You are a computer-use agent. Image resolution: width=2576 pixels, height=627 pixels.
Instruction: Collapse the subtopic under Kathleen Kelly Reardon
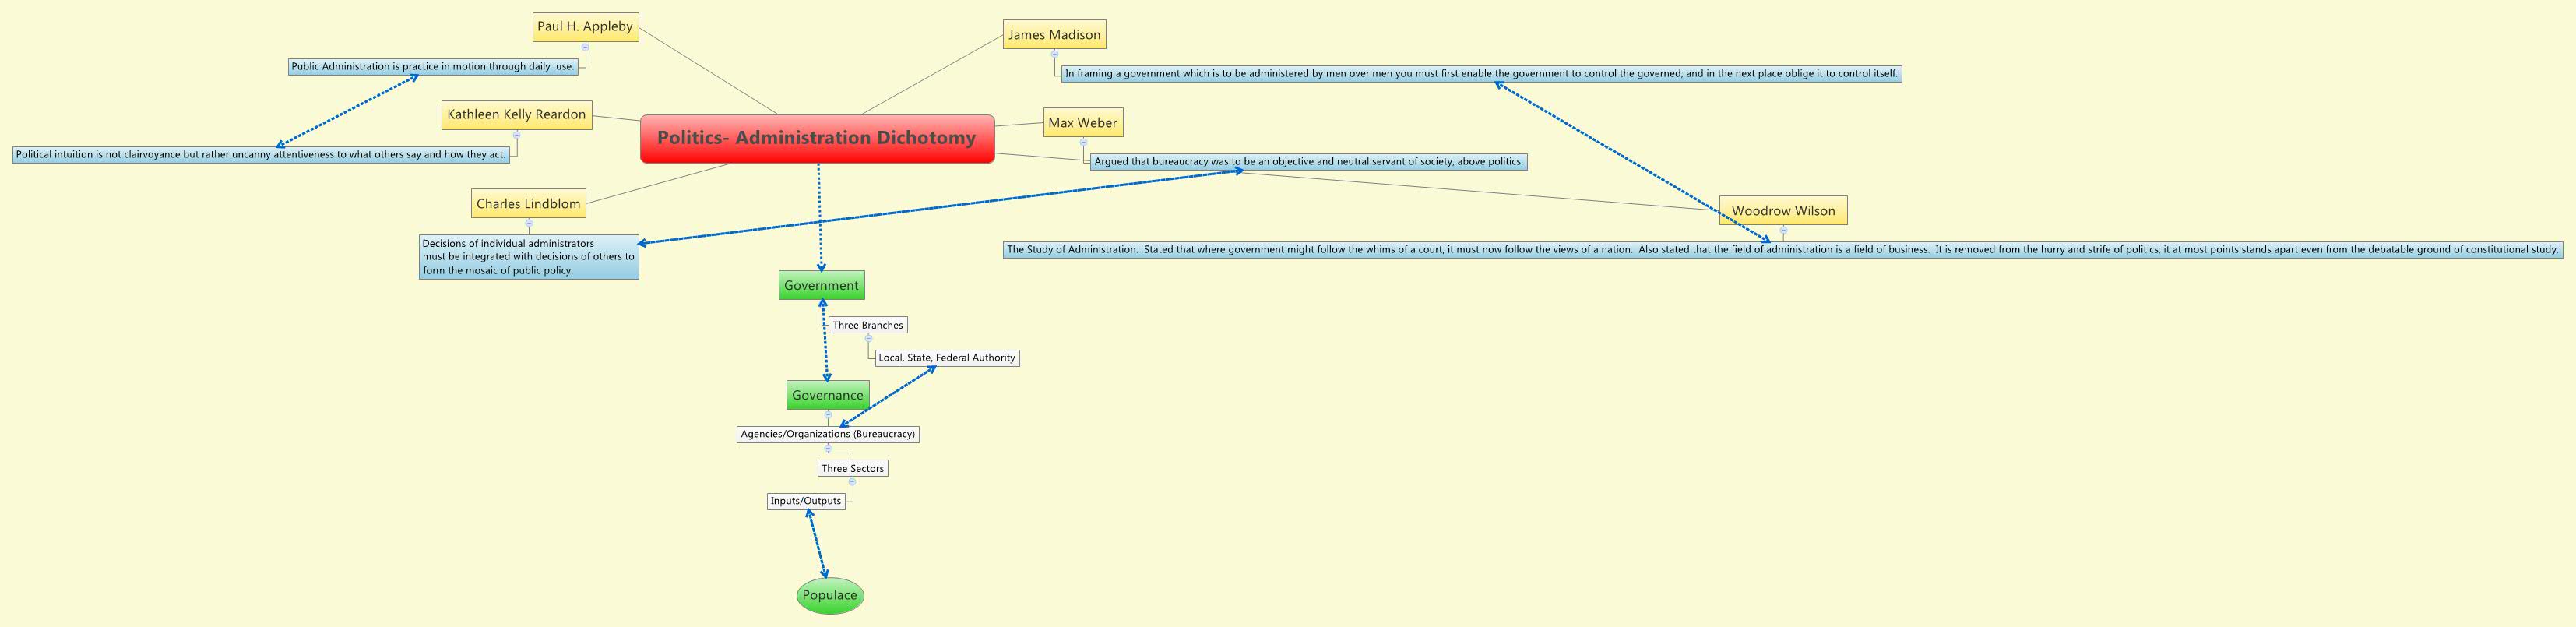(516, 135)
